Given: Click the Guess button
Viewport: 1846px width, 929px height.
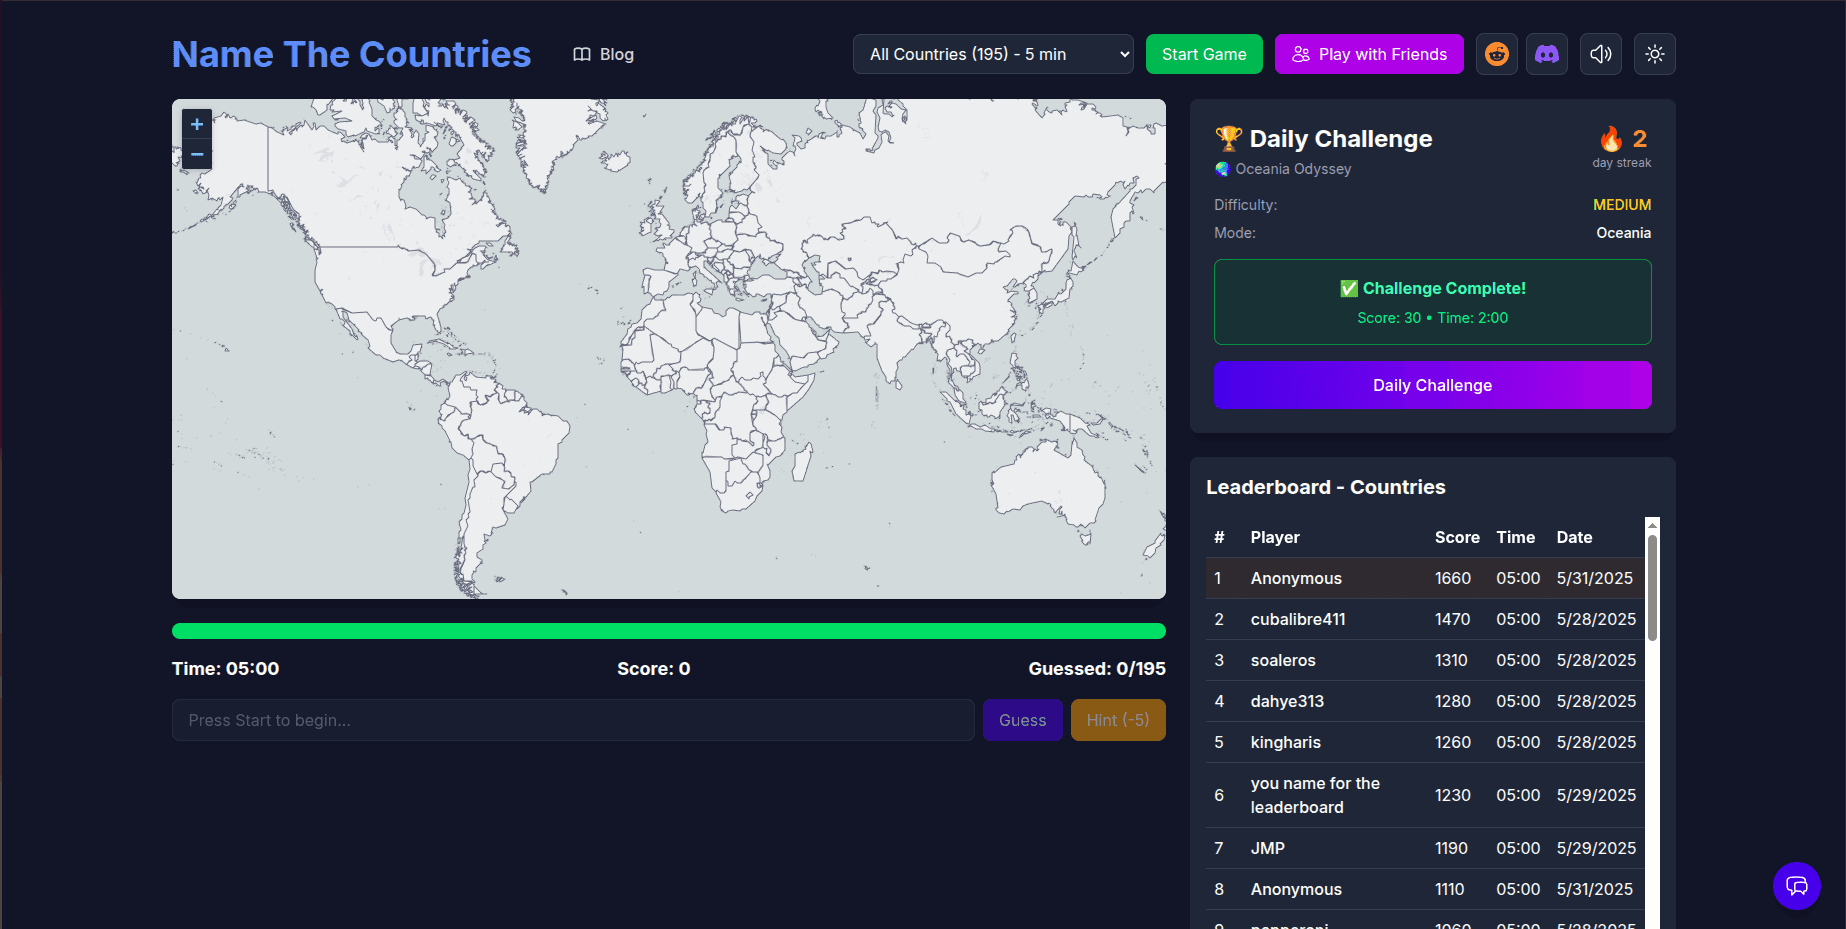Looking at the screenshot, I should (x=1022, y=720).
